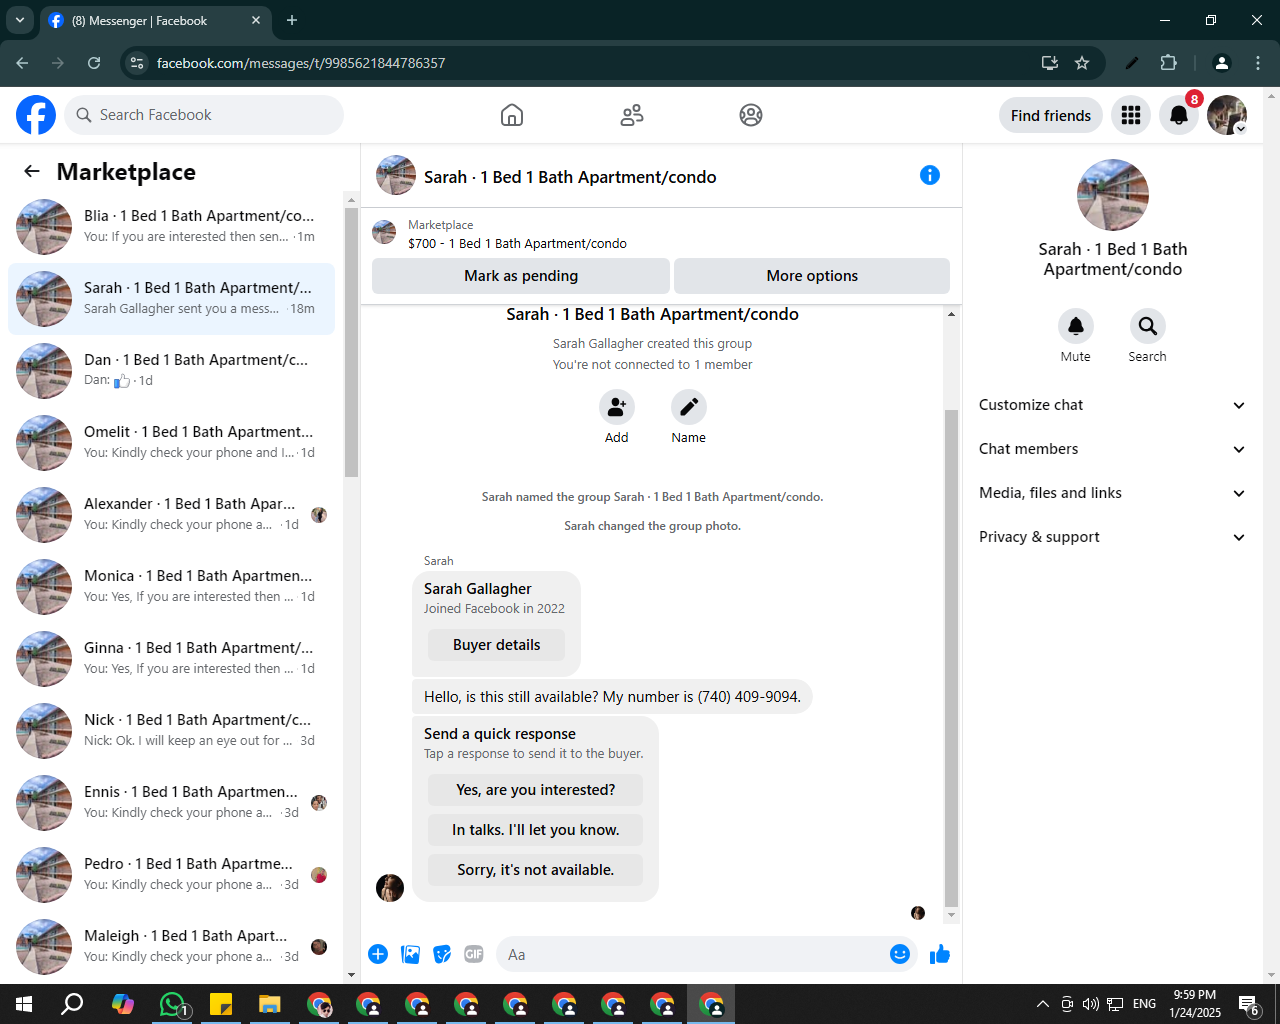The height and width of the screenshot is (1024, 1280).
Task: Open account profile picture menu
Action: [x=1227, y=115]
